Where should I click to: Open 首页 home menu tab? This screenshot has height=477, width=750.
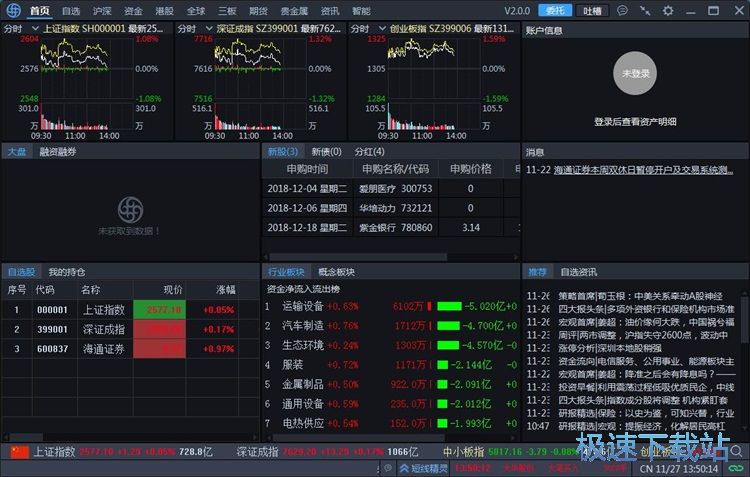39,11
